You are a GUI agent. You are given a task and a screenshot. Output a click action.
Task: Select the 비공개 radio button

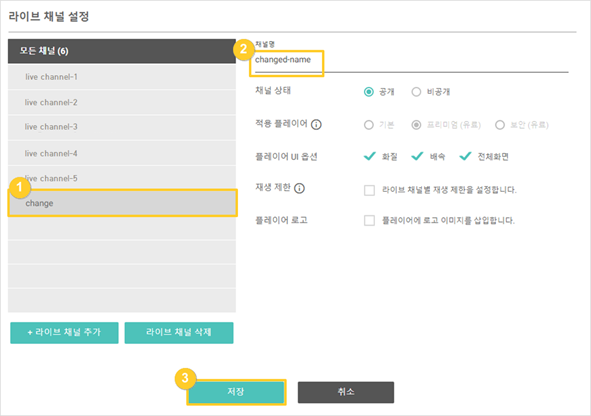point(416,92)
